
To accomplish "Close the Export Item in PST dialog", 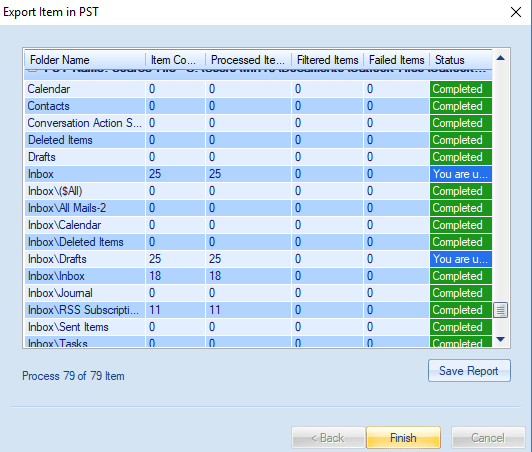I will 516,12.
